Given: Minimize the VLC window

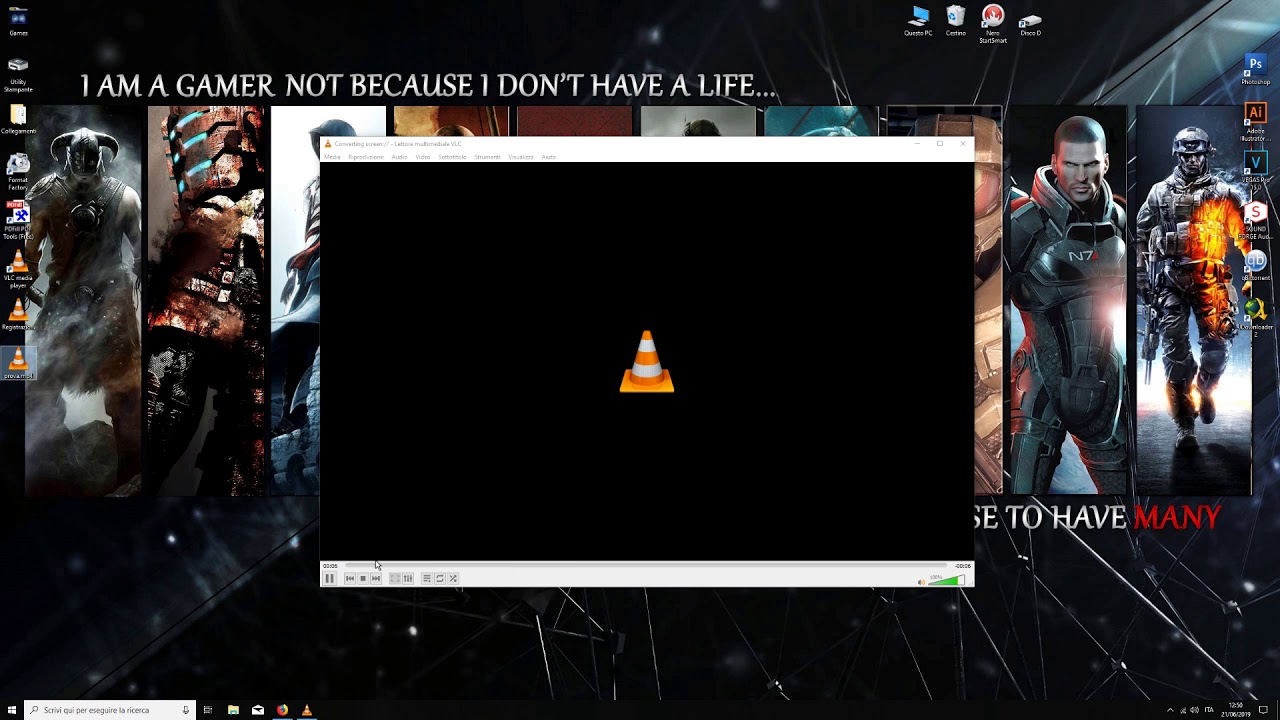Looking at the screenshot, I should (917, 144).
